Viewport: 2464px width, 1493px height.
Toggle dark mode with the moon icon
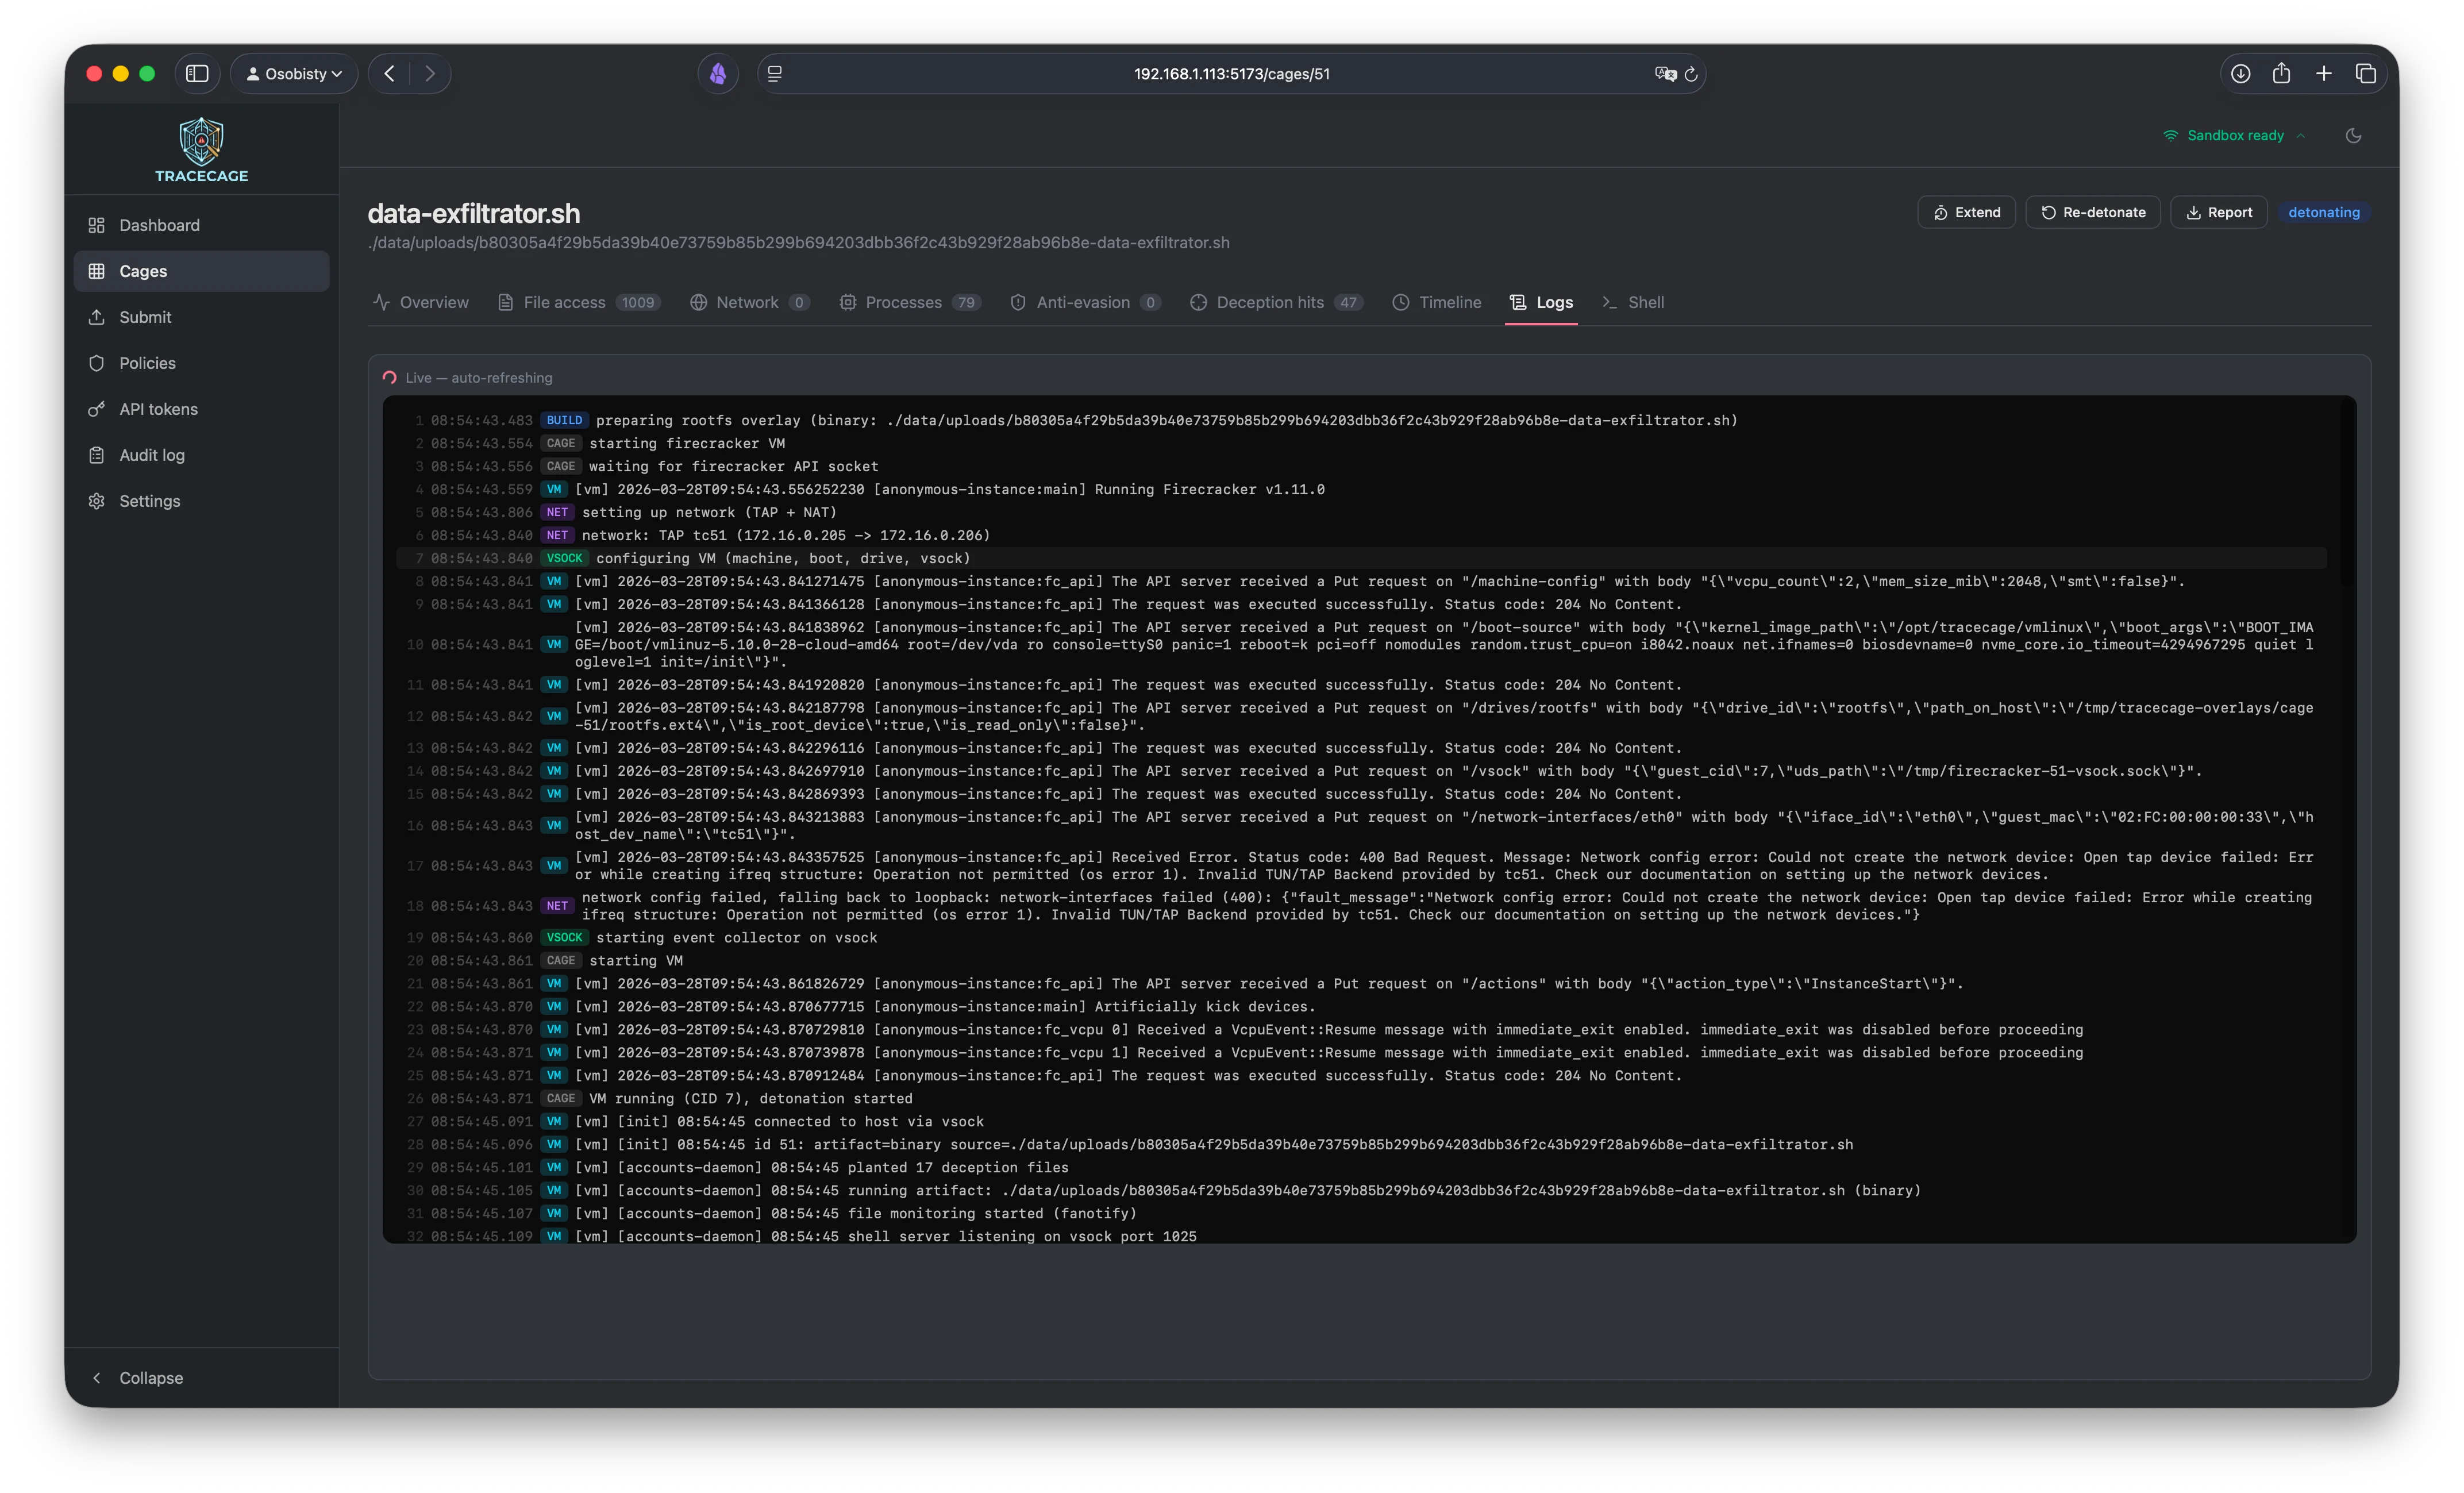coord(2354,135)
